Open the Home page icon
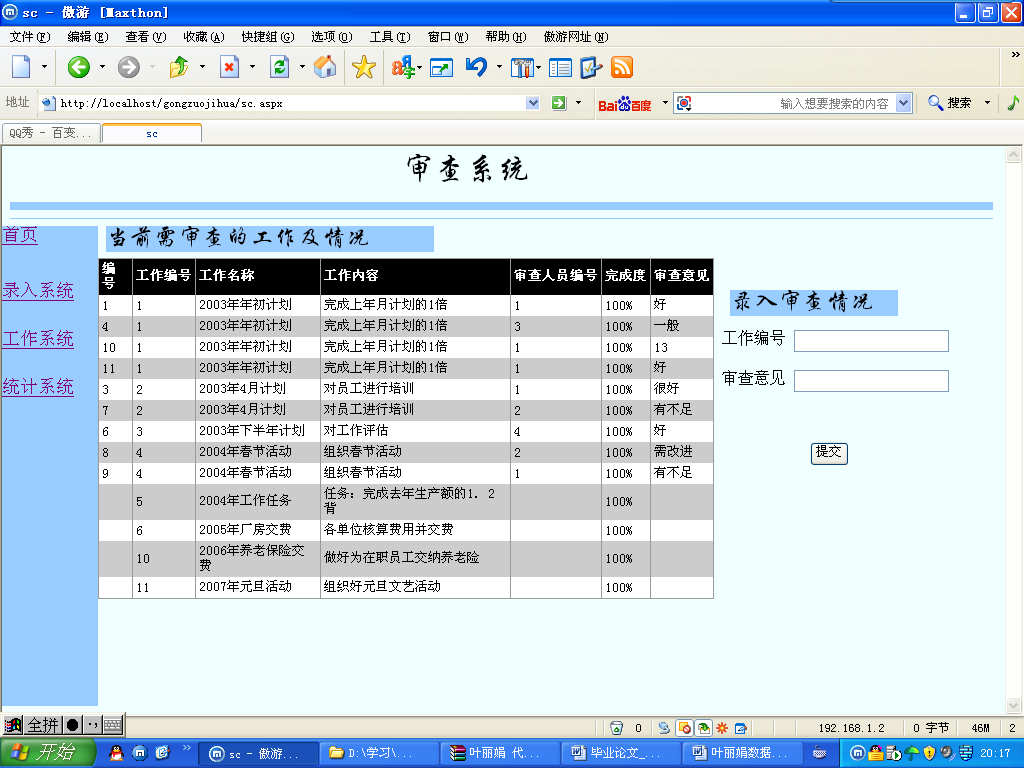Screen dimensions: 1024x768 point(325,67)
